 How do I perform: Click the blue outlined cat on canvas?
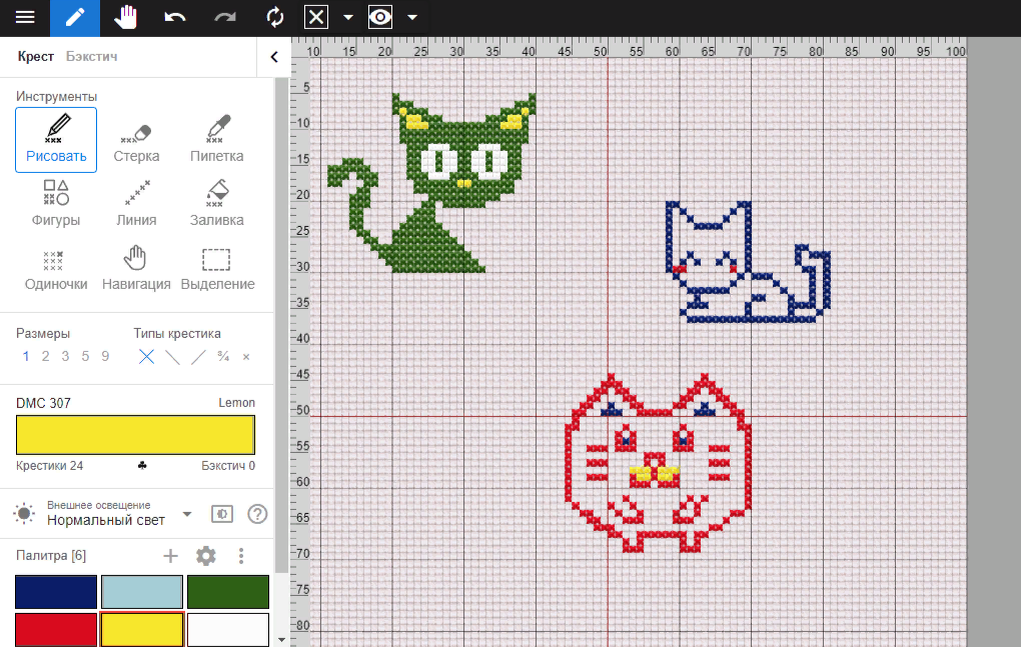point(748,263)
